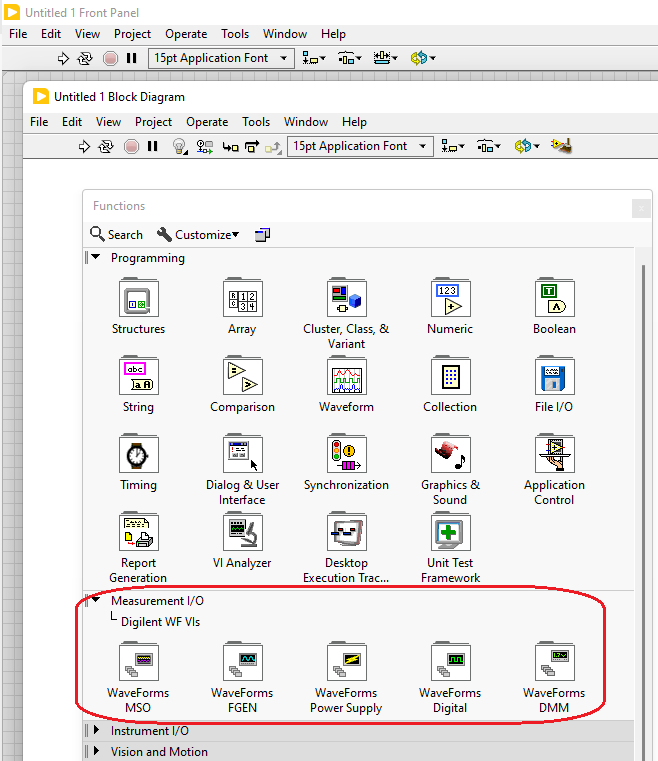Run the VI from Block Diagram toolbar
This screenshot has width=658, height=761.
coord(84,147)
